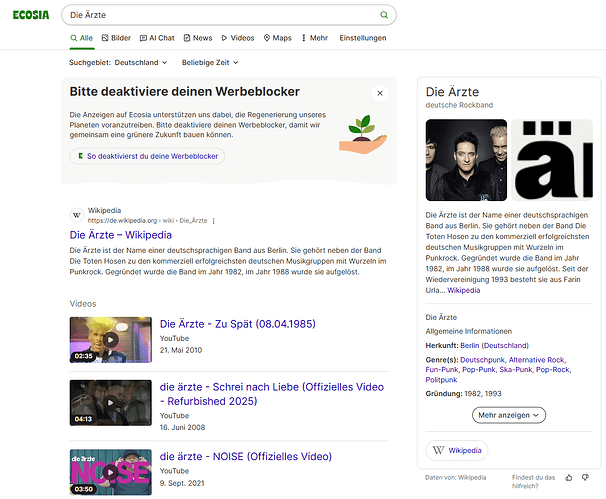Image resolution: width=606 pixels, height=499 pixels.
Task: Open the Fun-Punk genre link
Action: 442,370
